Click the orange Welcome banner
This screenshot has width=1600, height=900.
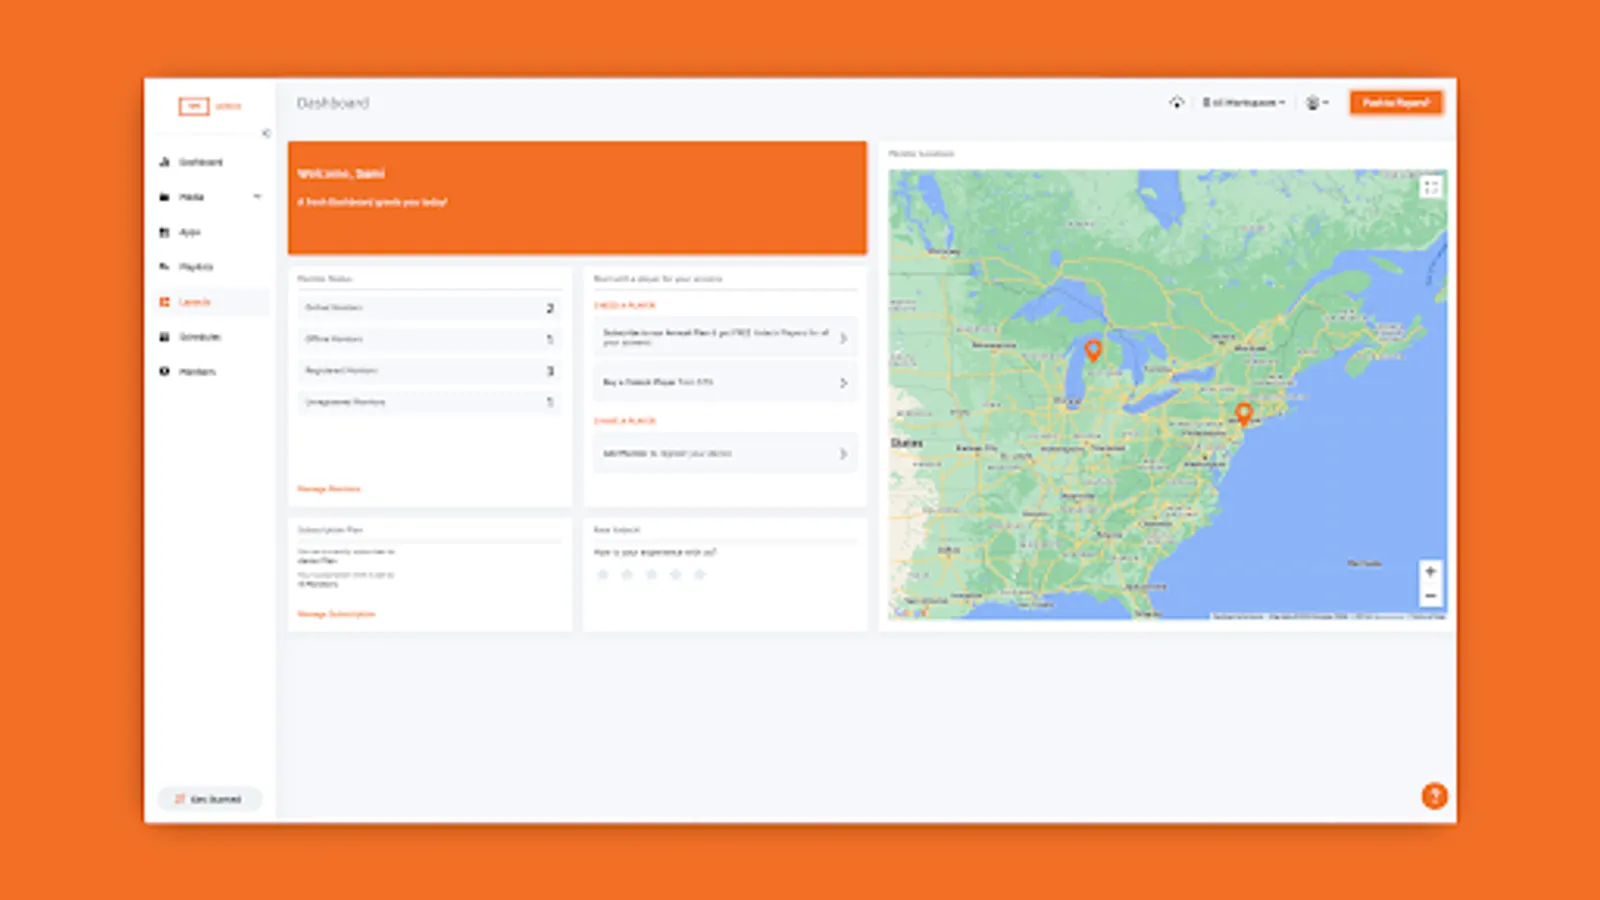click(x=577, y=197)
